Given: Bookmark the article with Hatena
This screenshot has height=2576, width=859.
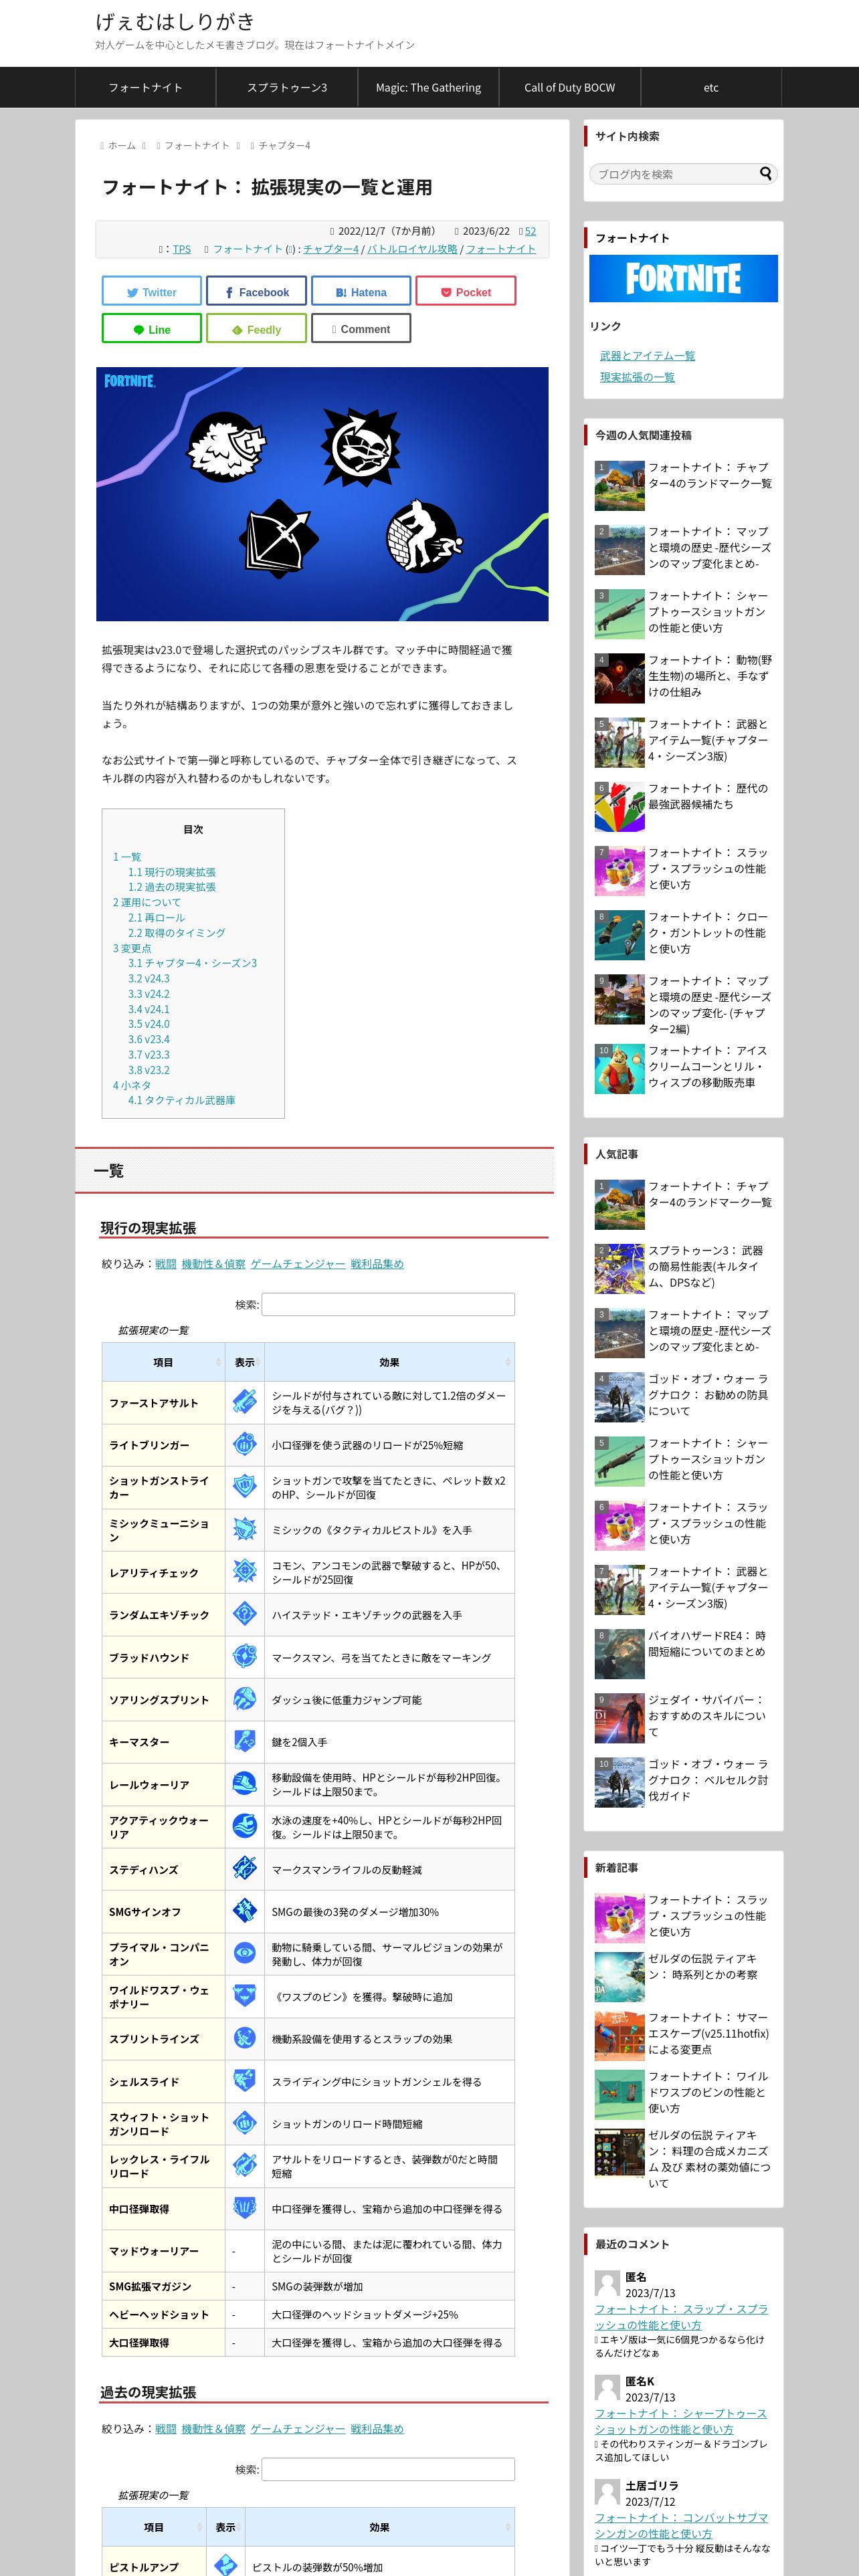Looking at the screenshot, I should 361,291.
